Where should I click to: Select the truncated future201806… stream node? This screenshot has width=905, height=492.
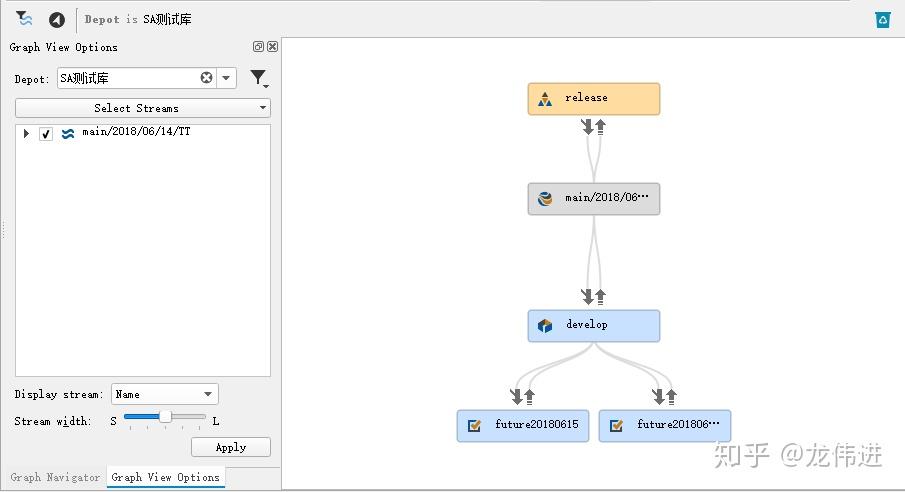(x=665, y=426)
